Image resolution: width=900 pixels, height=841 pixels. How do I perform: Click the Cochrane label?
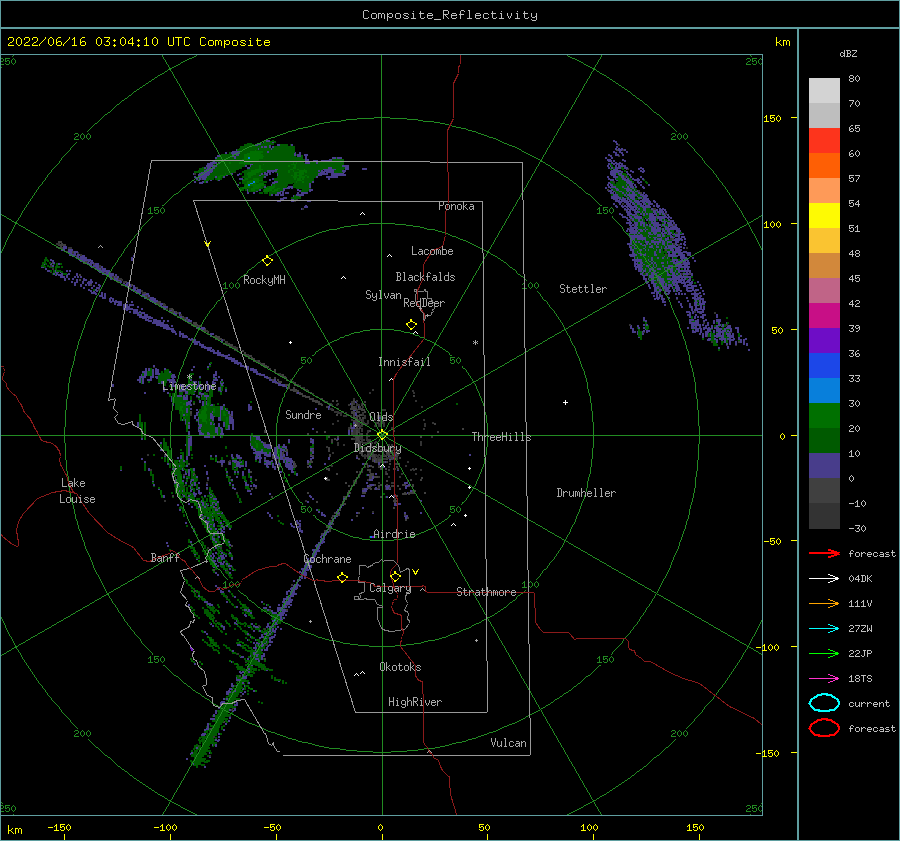click(327, 559)
